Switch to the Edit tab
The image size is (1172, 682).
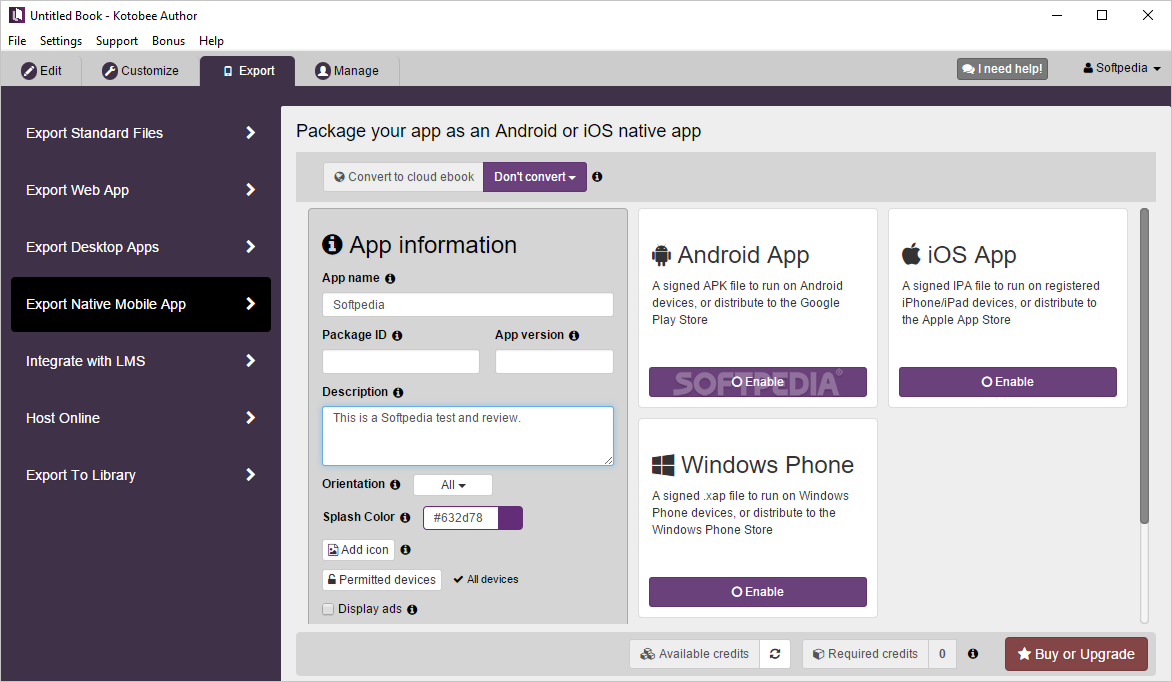point(42,71)
